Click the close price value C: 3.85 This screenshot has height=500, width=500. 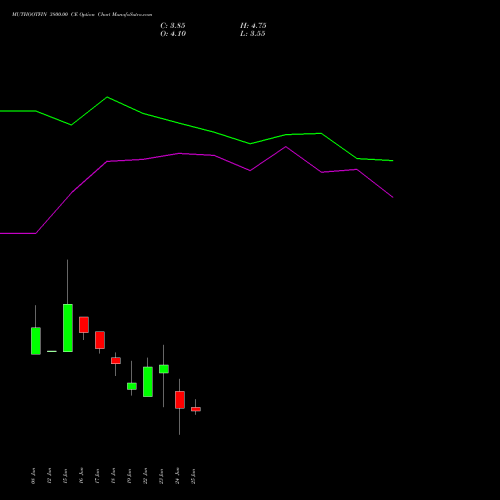click(x=173, y=26)
